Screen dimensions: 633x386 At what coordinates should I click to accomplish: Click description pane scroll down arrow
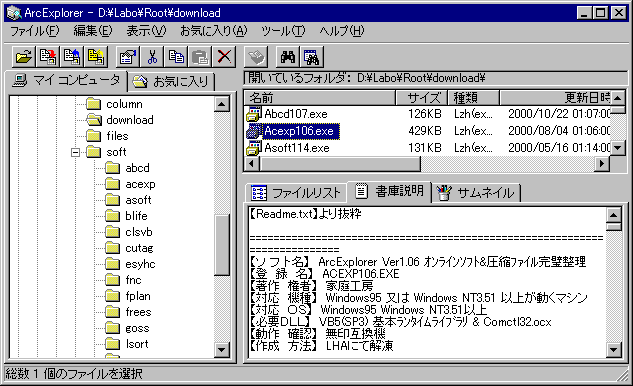(614, 350)
